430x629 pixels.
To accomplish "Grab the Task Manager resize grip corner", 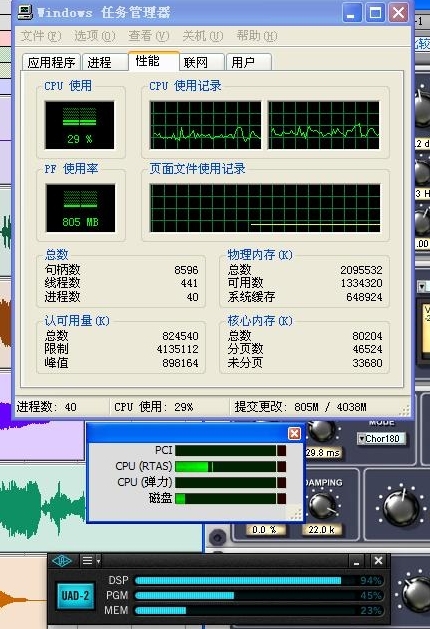I will (405, 410).
